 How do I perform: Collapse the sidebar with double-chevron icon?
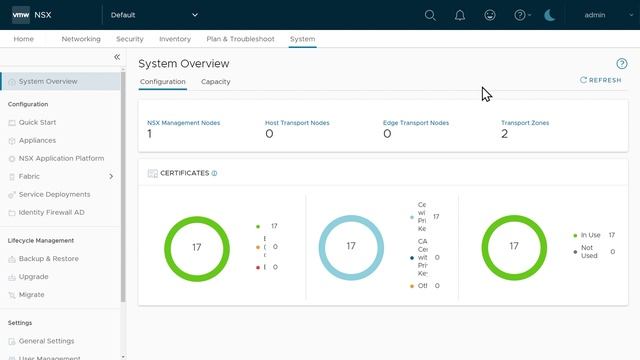tap(117, 57)
